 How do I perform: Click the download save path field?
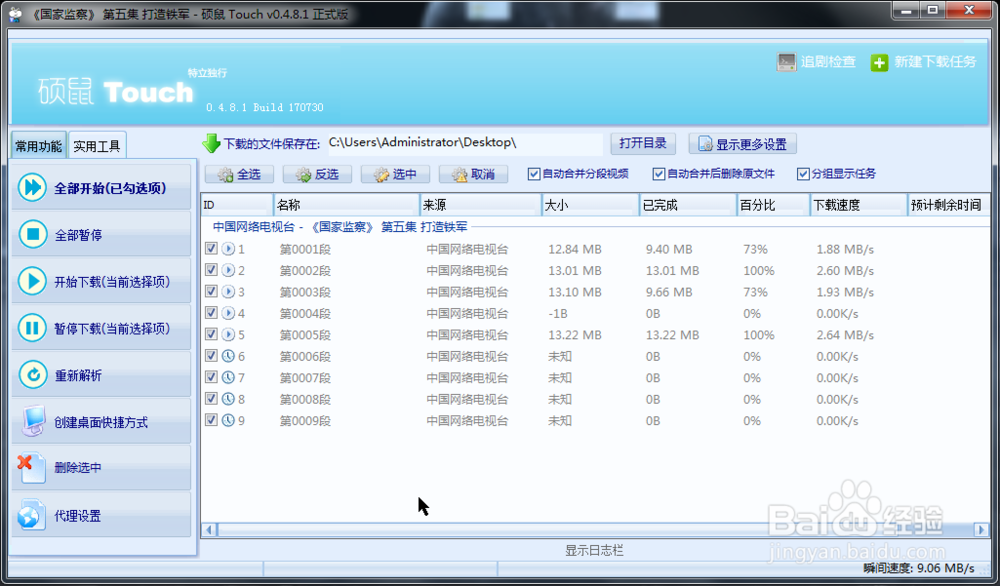465,143
